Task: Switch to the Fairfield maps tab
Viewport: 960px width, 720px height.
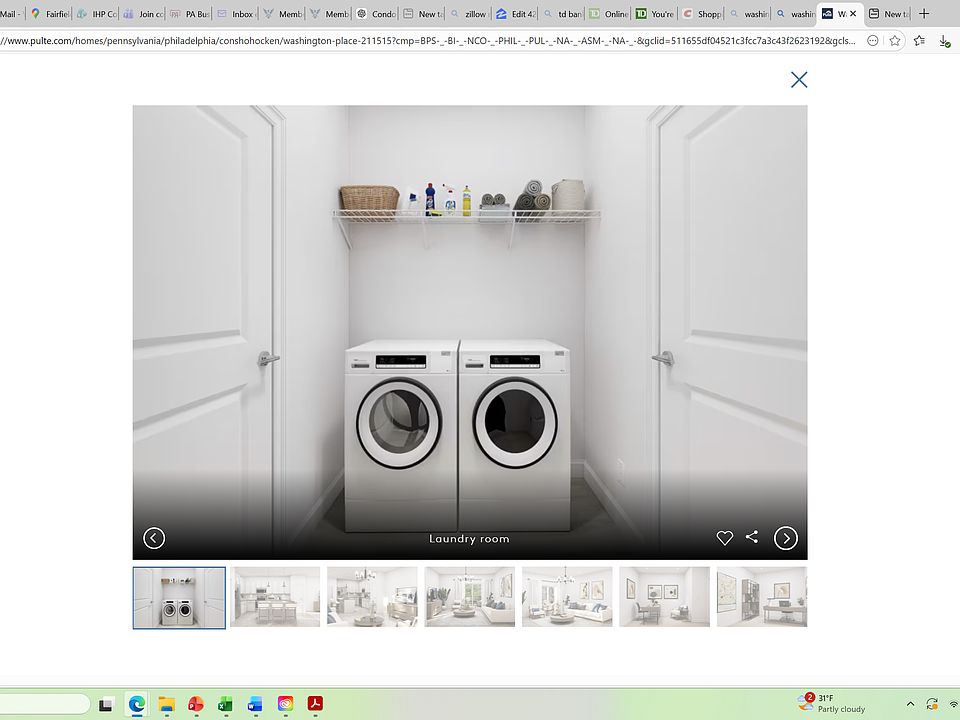Action: tap(50, 13)
